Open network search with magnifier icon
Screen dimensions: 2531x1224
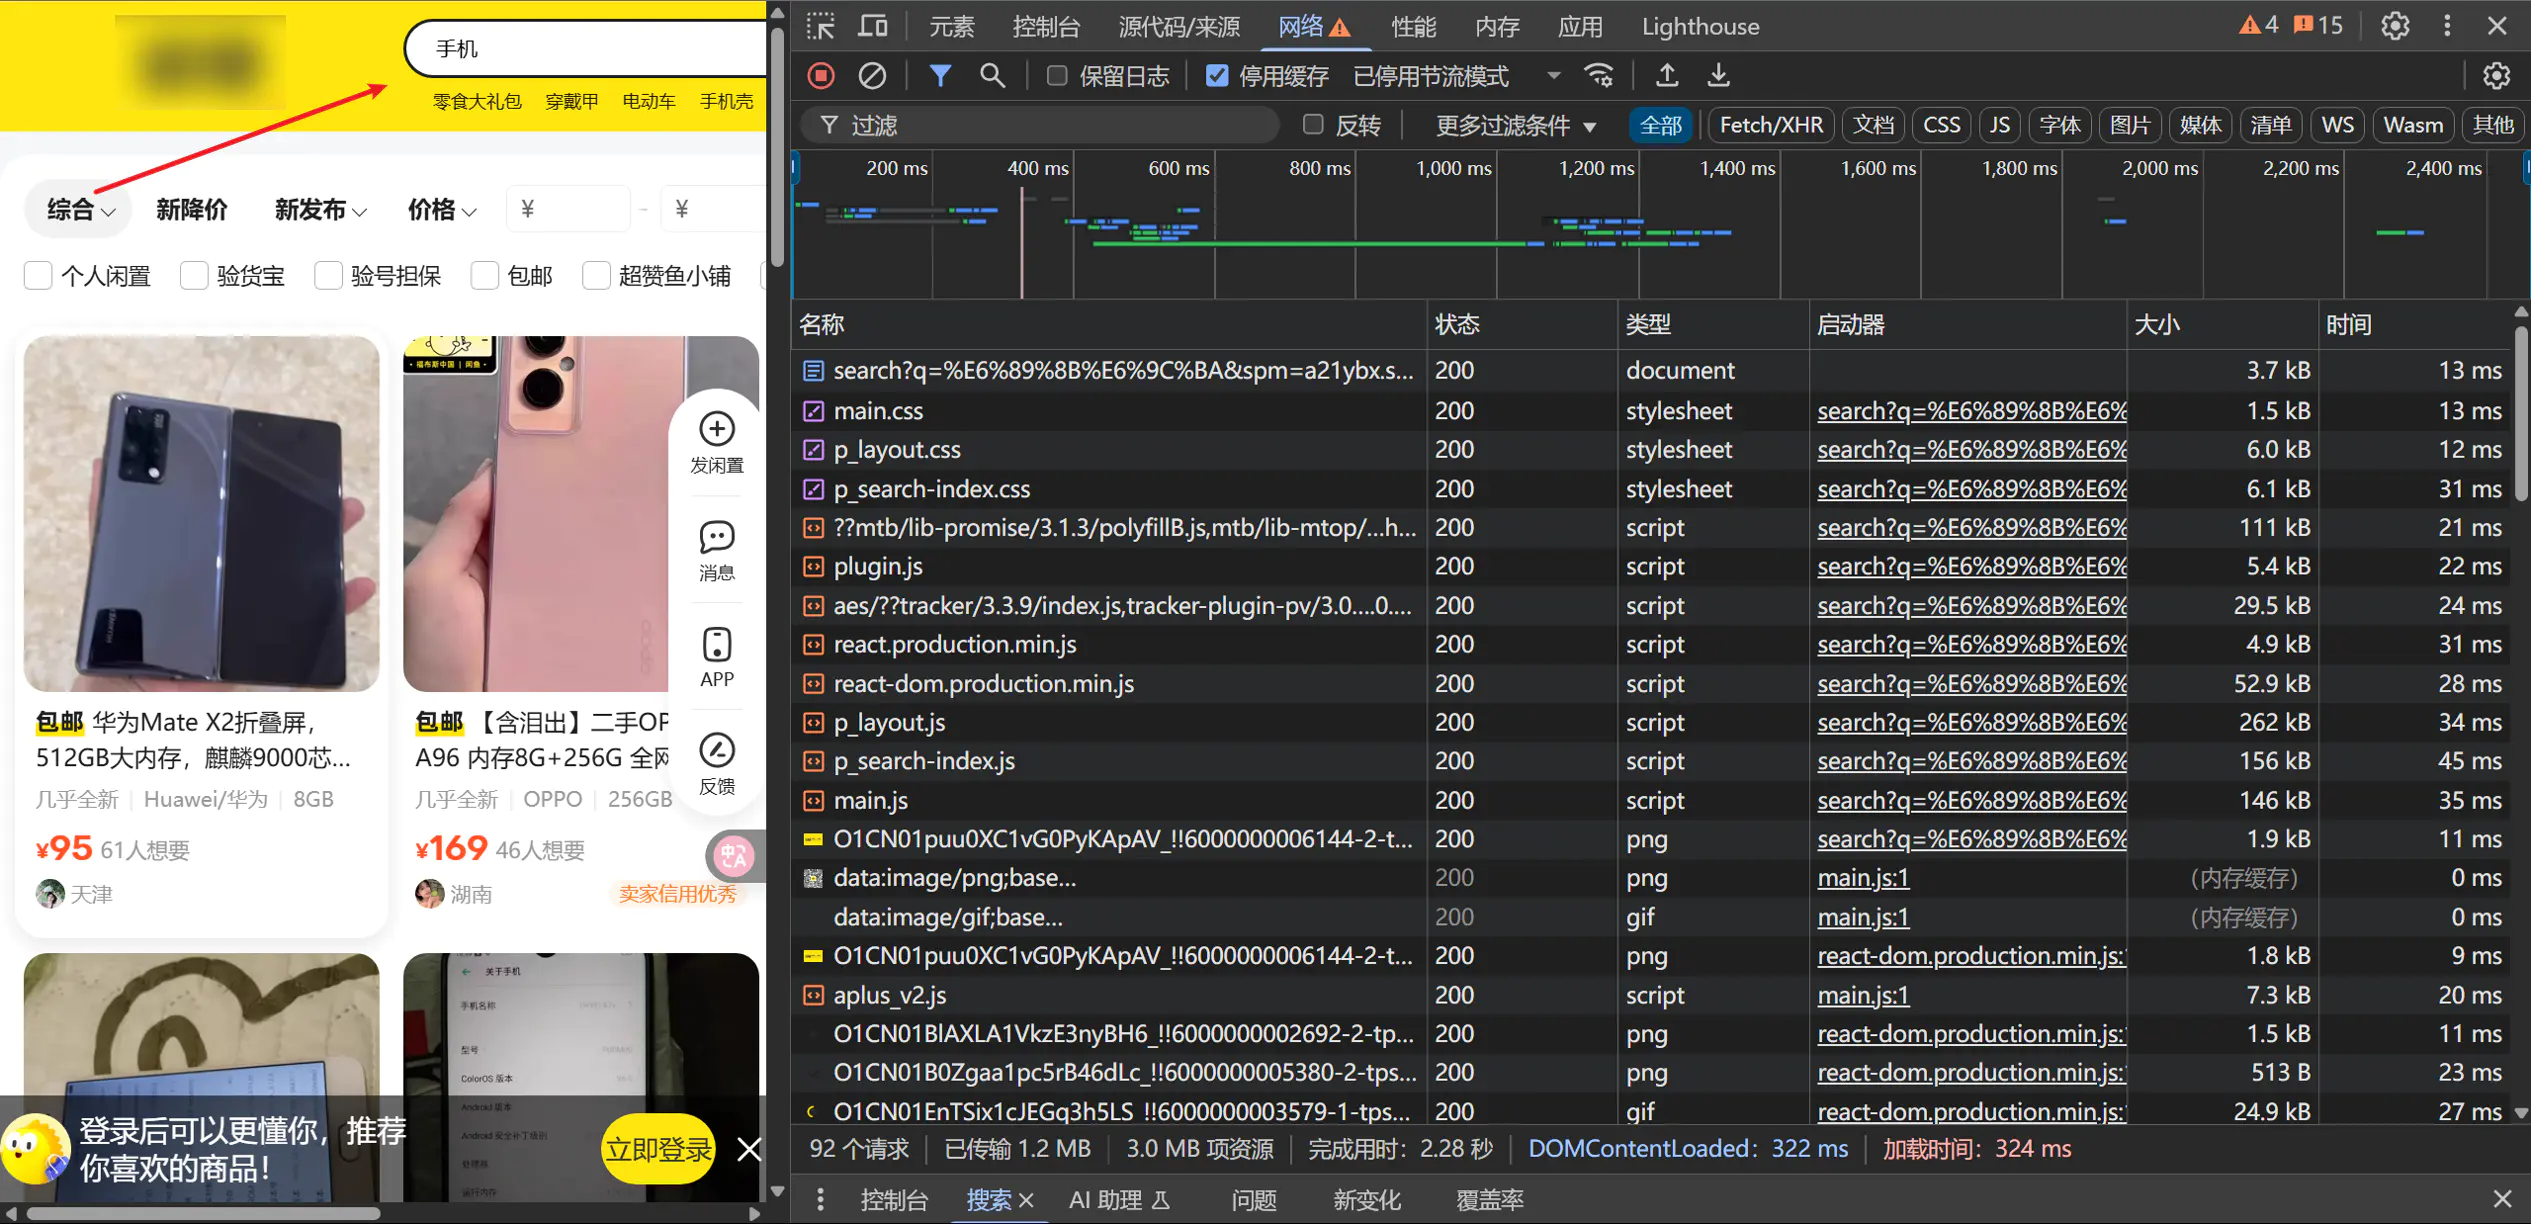click(x=991, y=76)
